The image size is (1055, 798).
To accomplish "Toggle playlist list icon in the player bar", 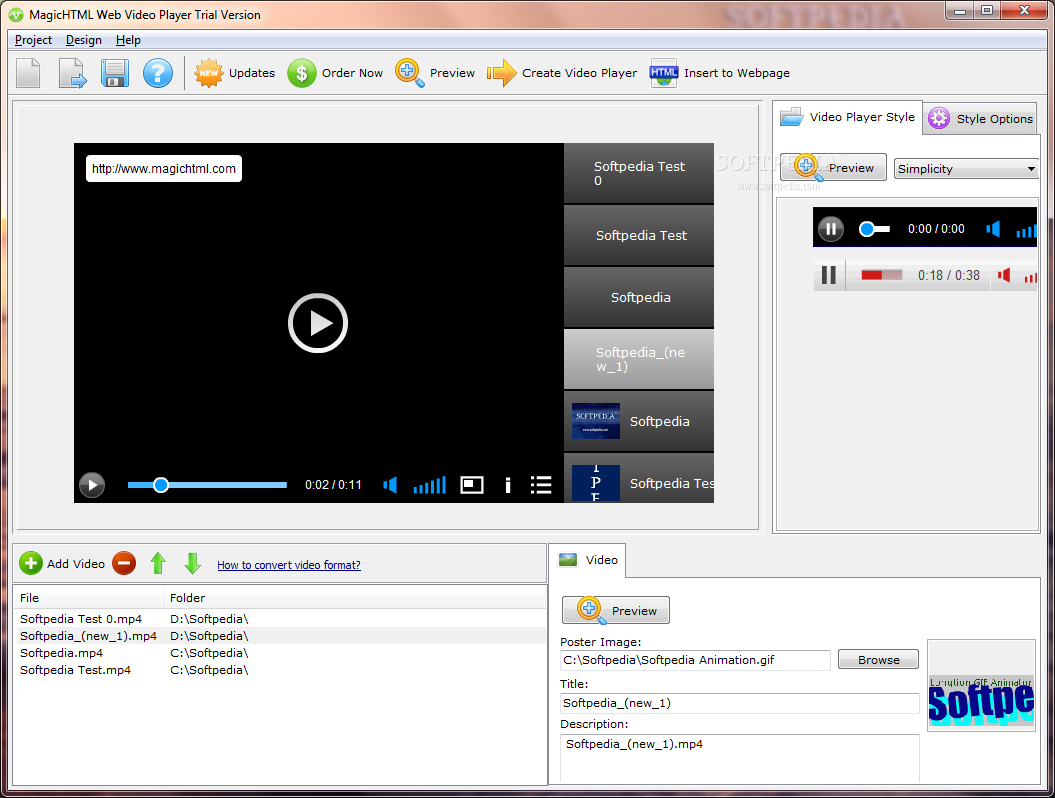I will tap(541, 484).
